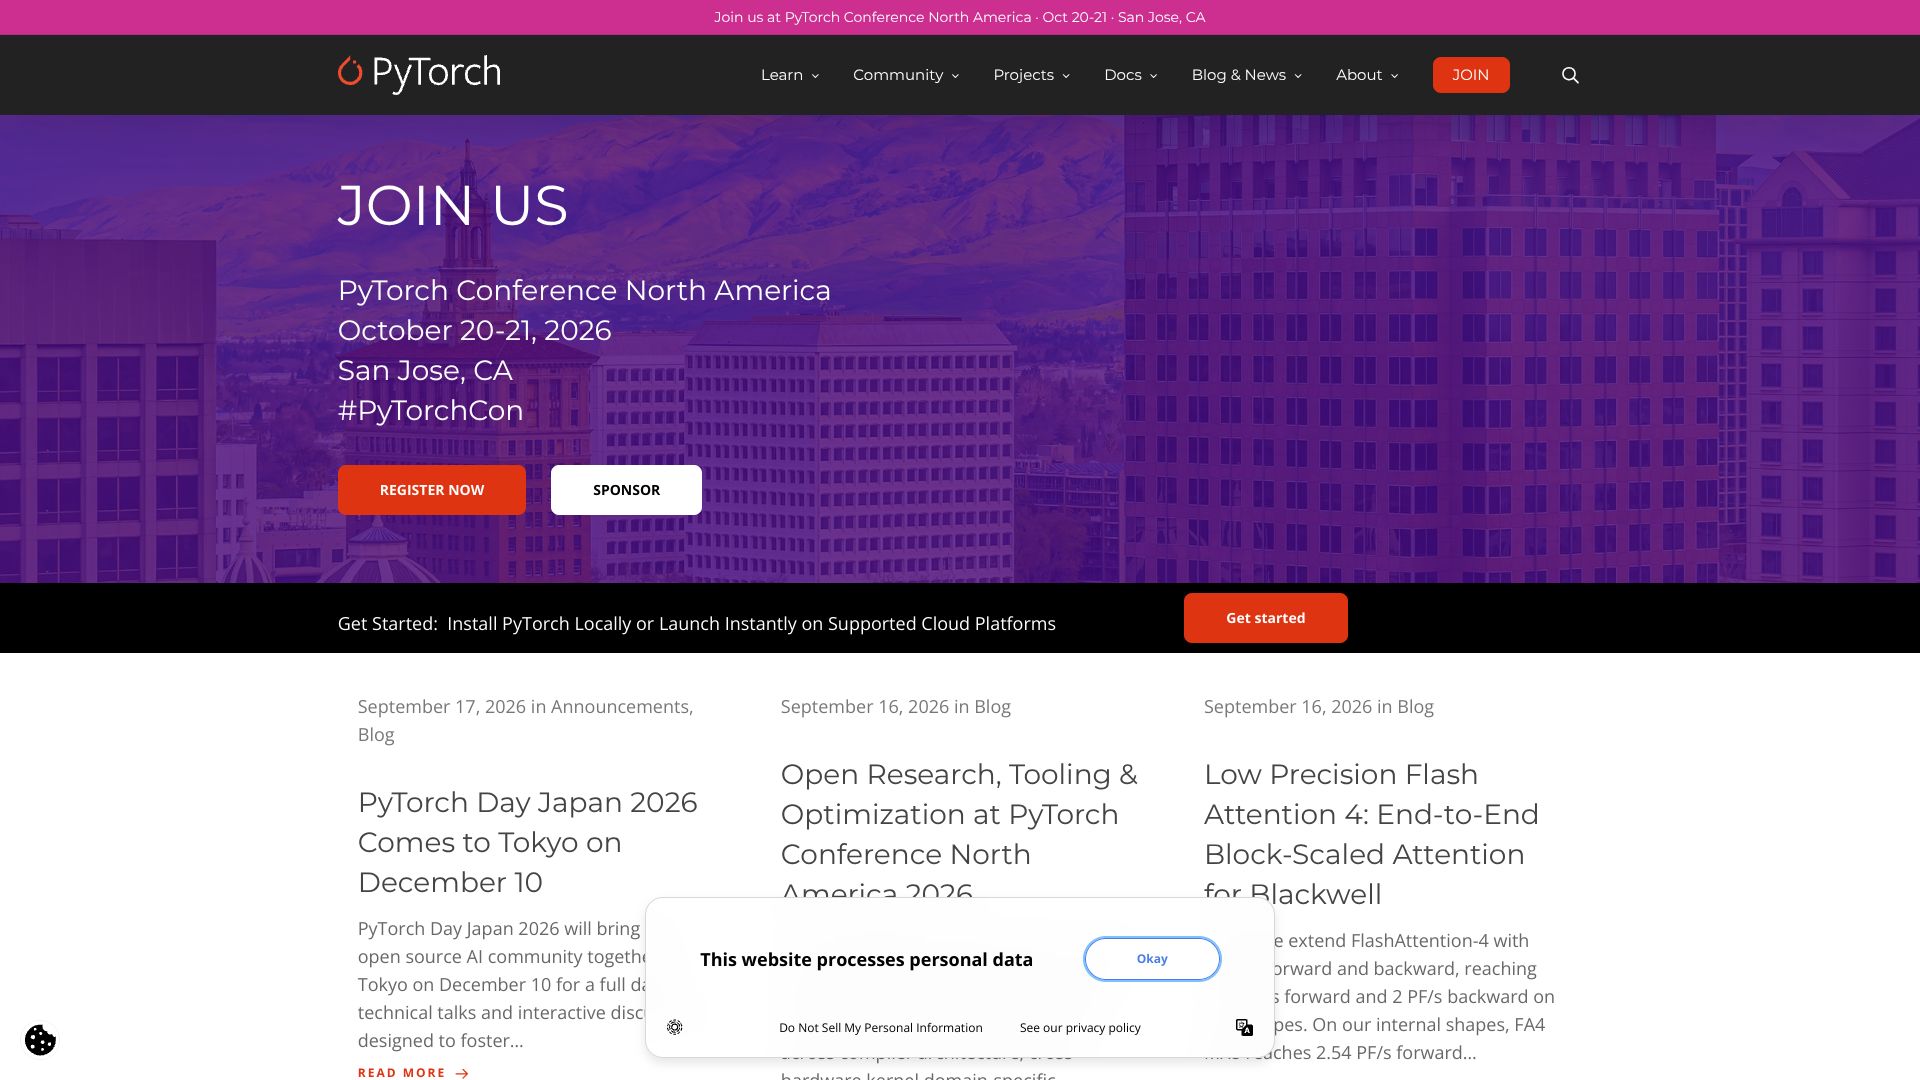Click Blog category on Flash Attention post

coord(1415,707)
